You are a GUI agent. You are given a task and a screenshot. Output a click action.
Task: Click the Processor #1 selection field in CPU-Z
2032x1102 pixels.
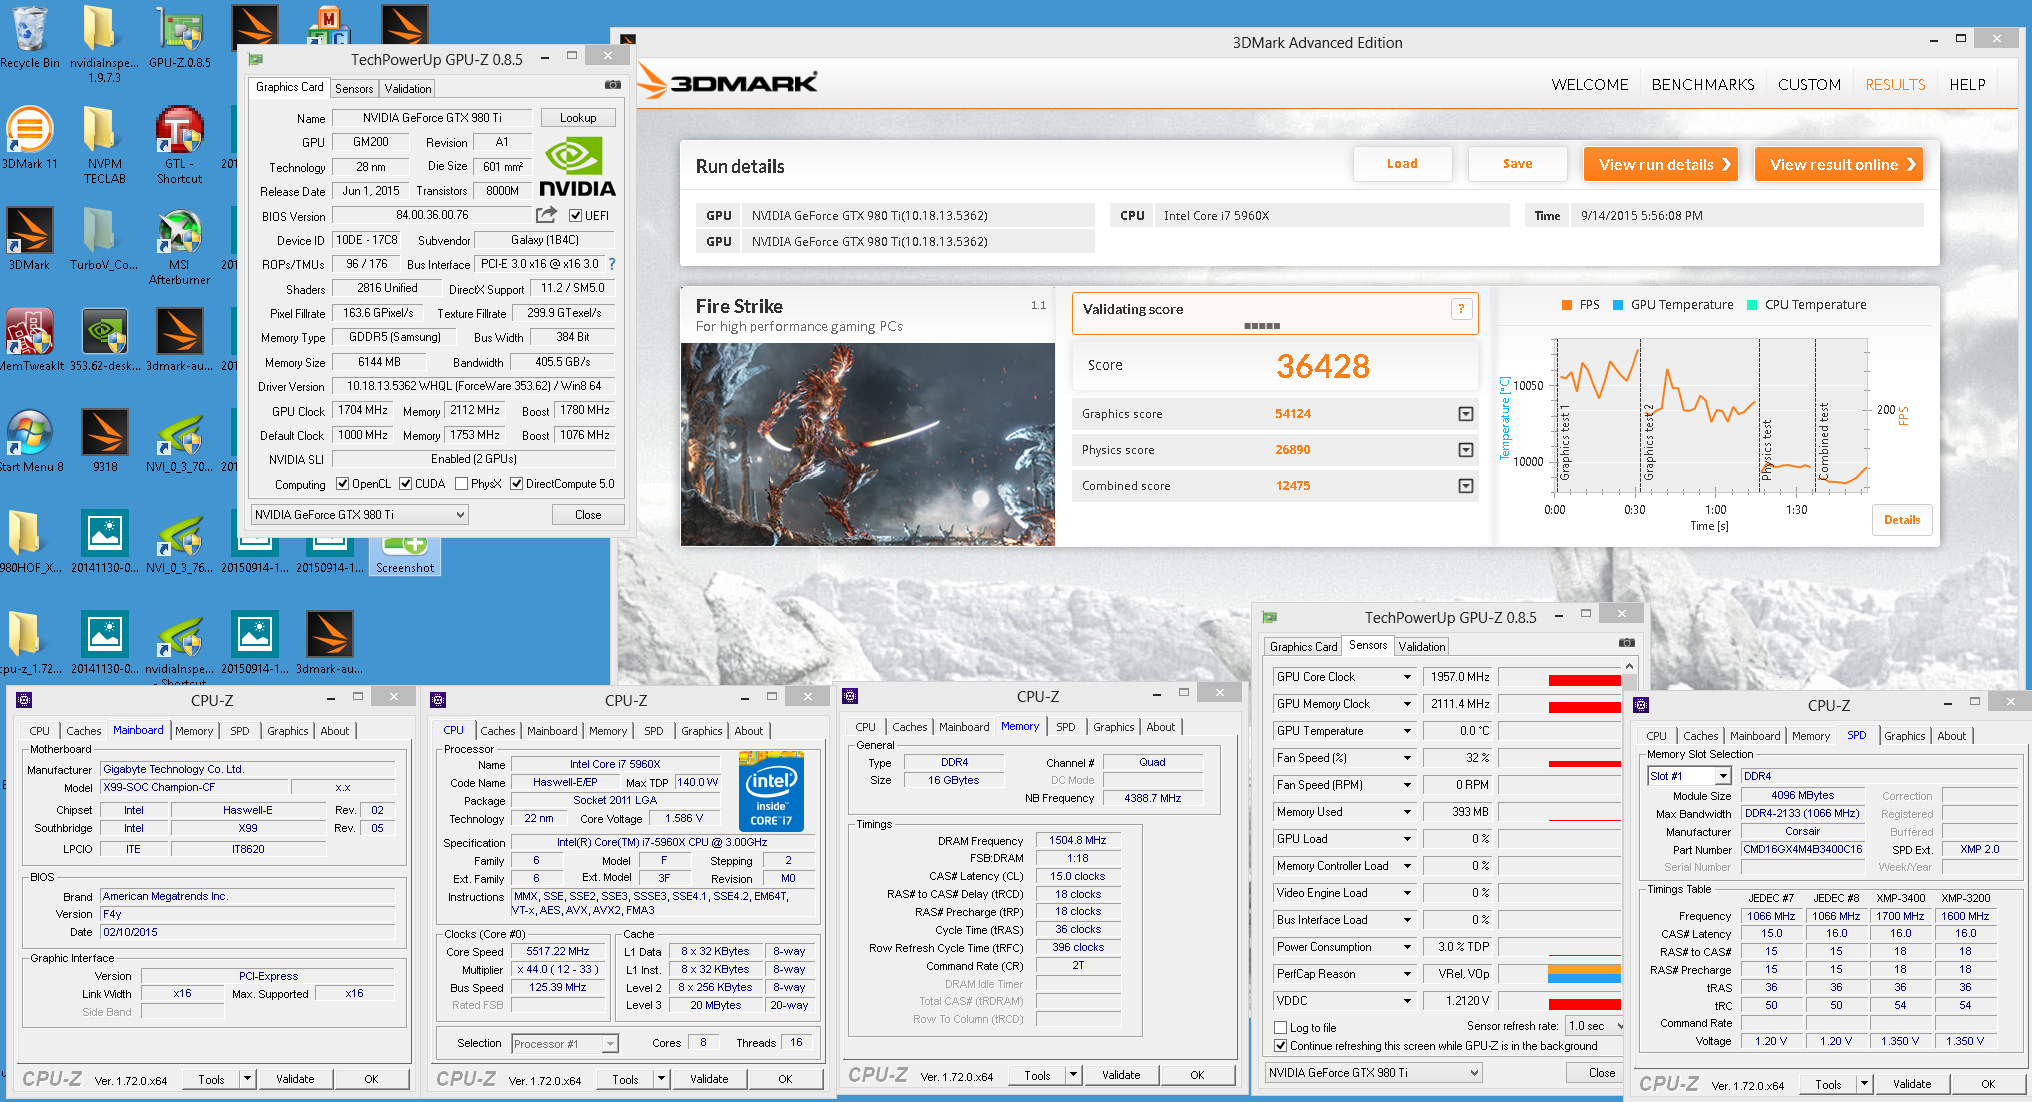(565, 1044)
